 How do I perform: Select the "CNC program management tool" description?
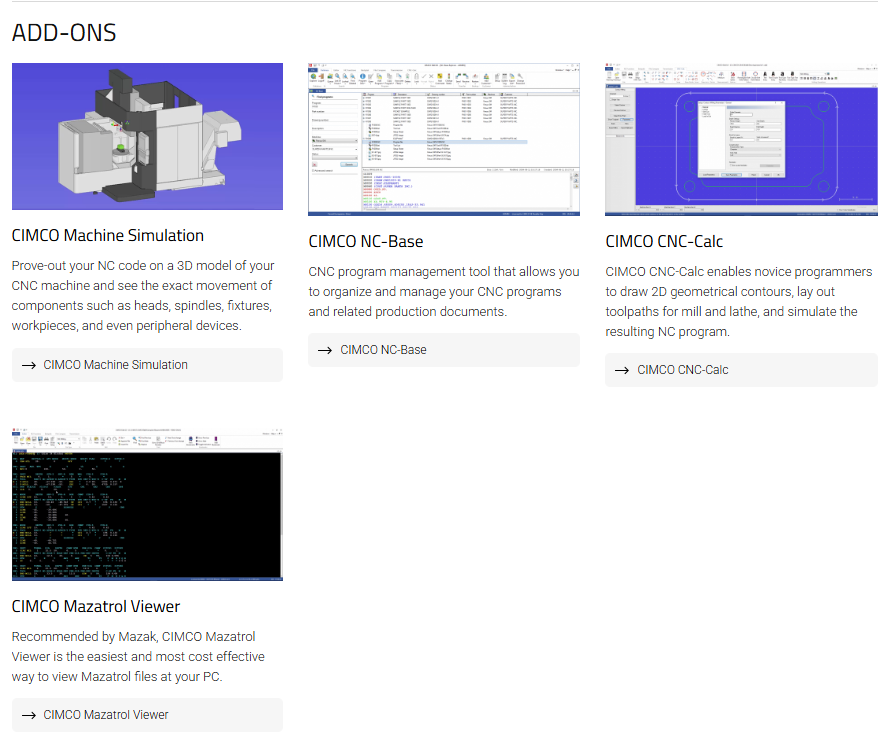tap(444, 292)
